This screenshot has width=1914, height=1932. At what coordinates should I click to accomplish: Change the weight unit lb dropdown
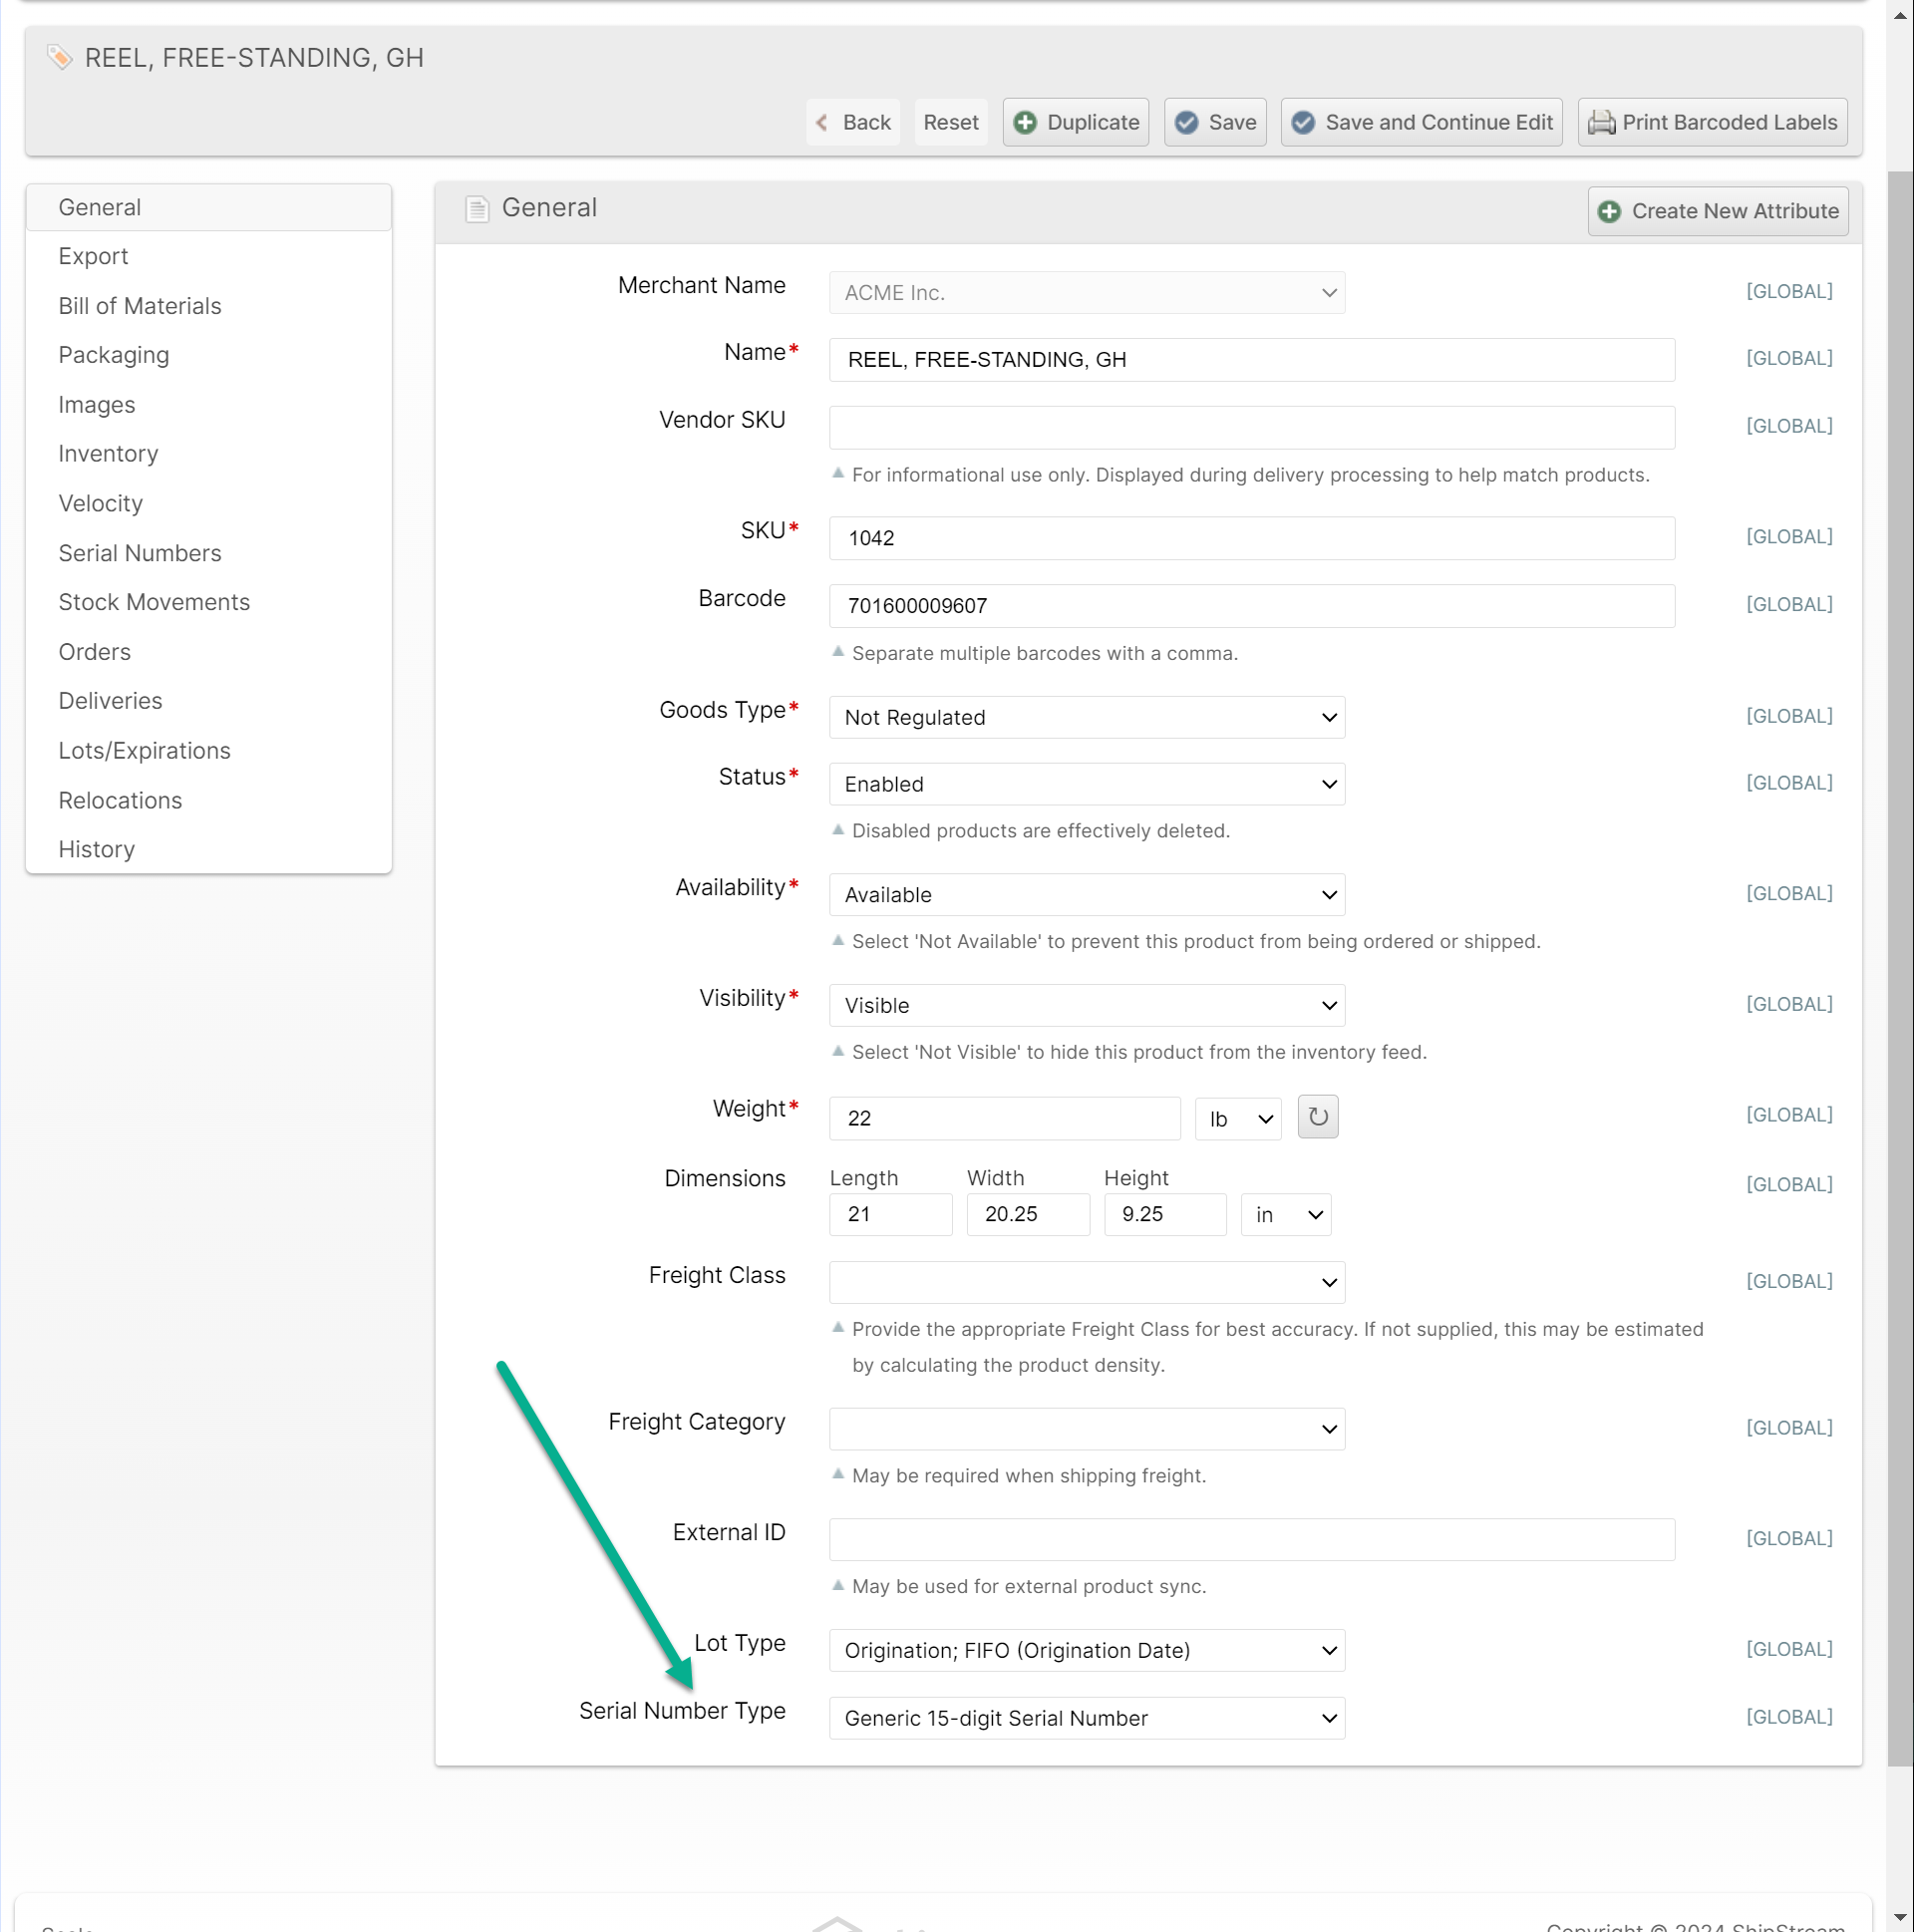click(x=1238, y=1118)
